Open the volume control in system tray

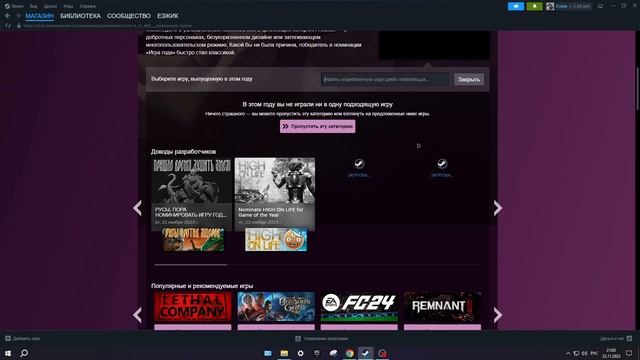click(584, 353)
